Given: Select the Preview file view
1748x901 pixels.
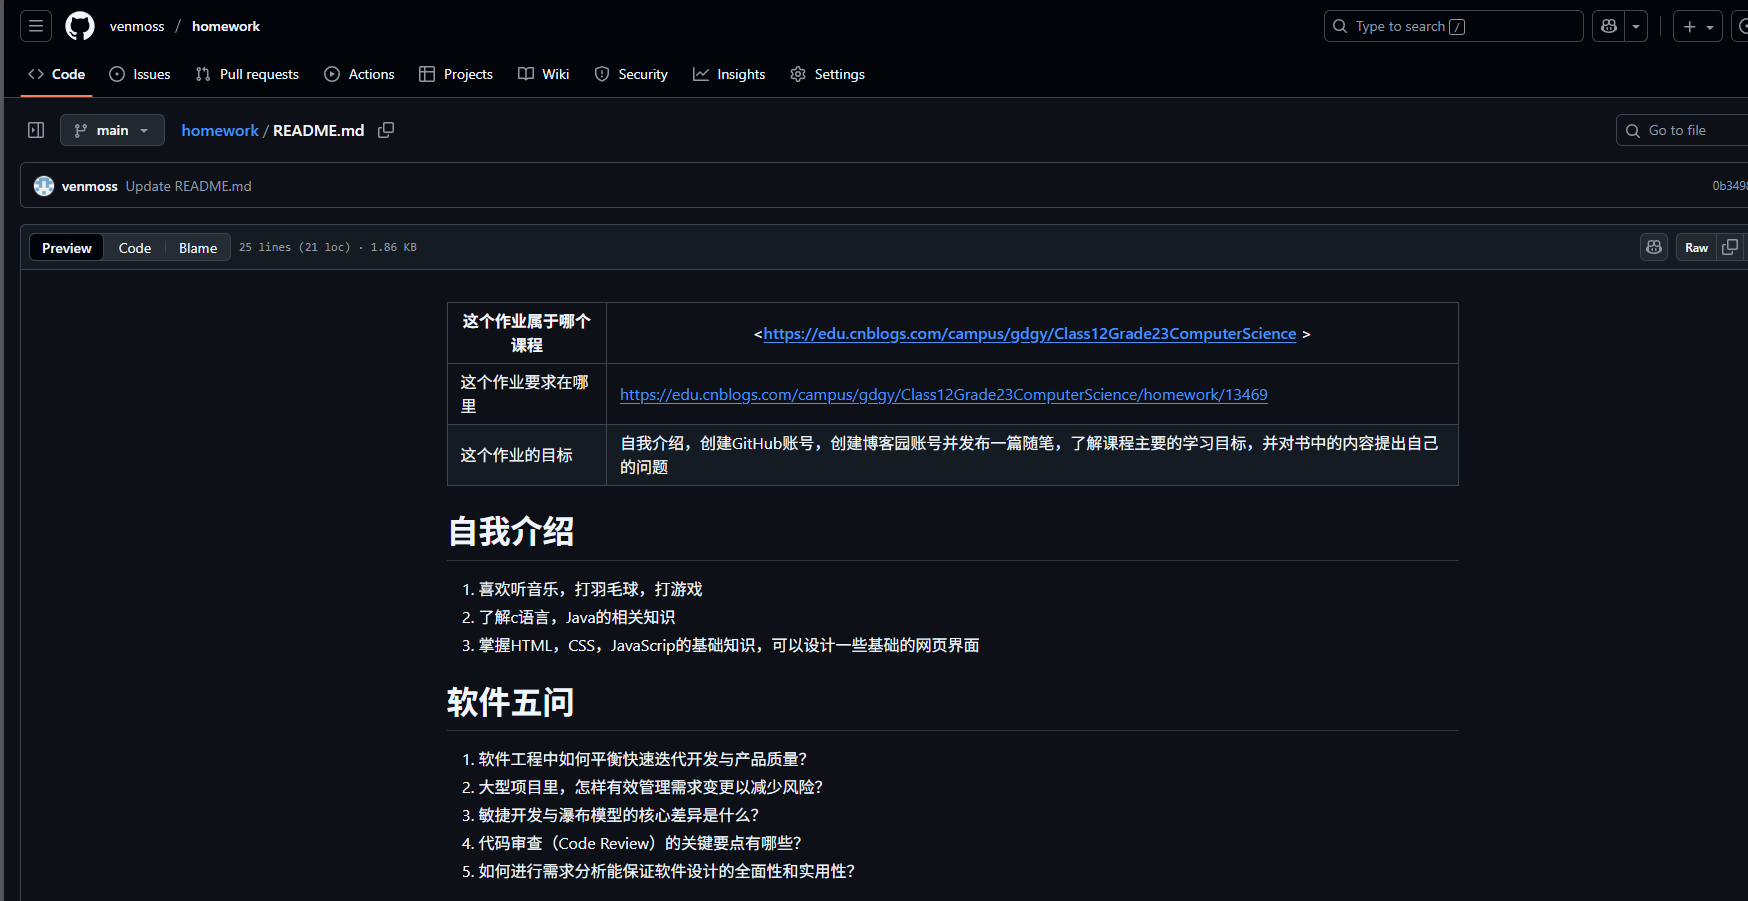Looking at the screenshot, I should point(67,248).
